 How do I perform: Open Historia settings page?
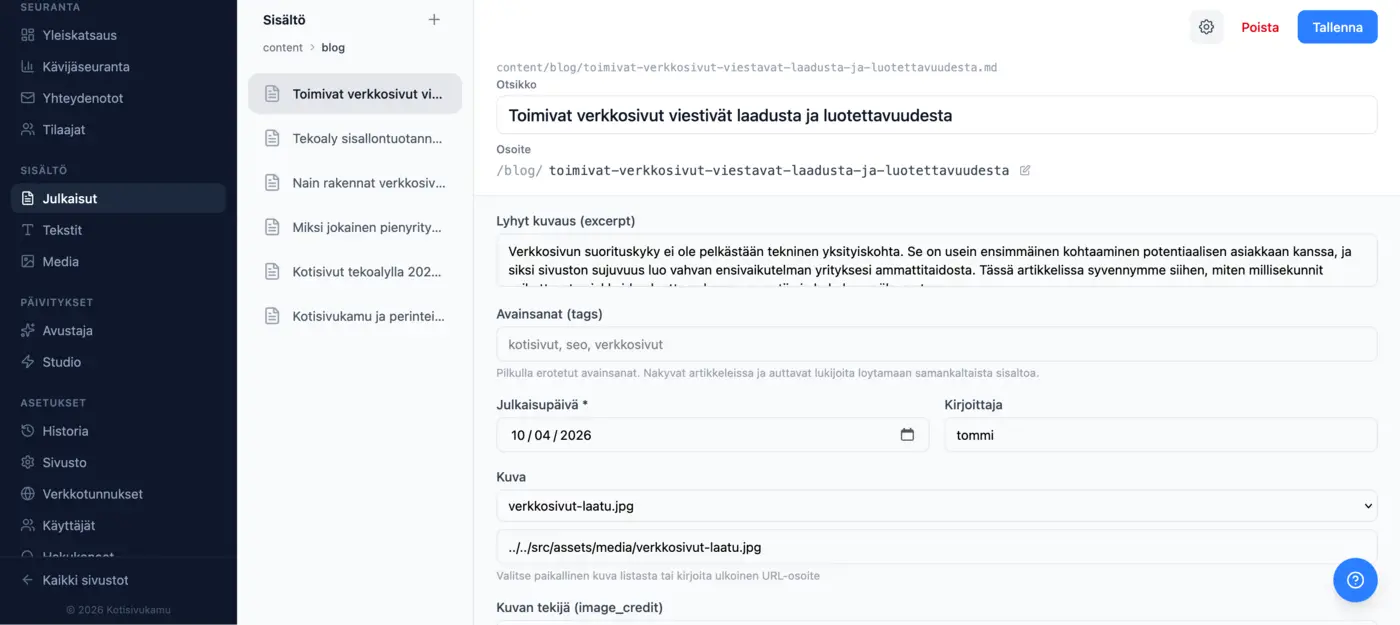click(x=118, y=431)
